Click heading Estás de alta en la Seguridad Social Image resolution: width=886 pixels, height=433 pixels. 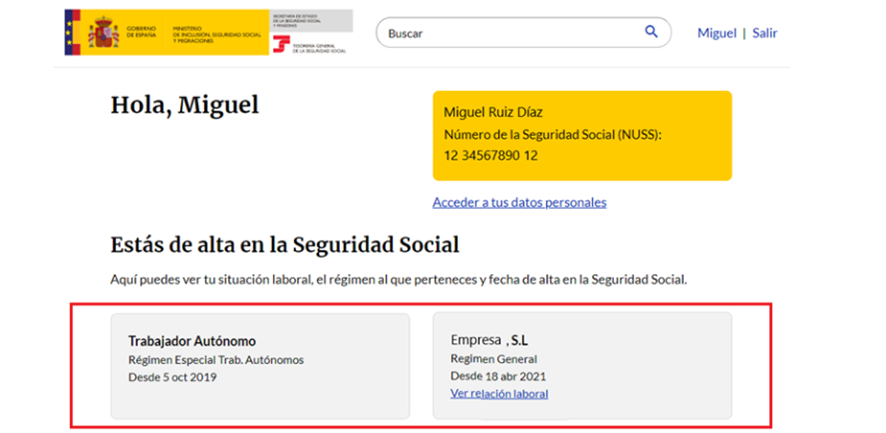(x=285, y=245)
